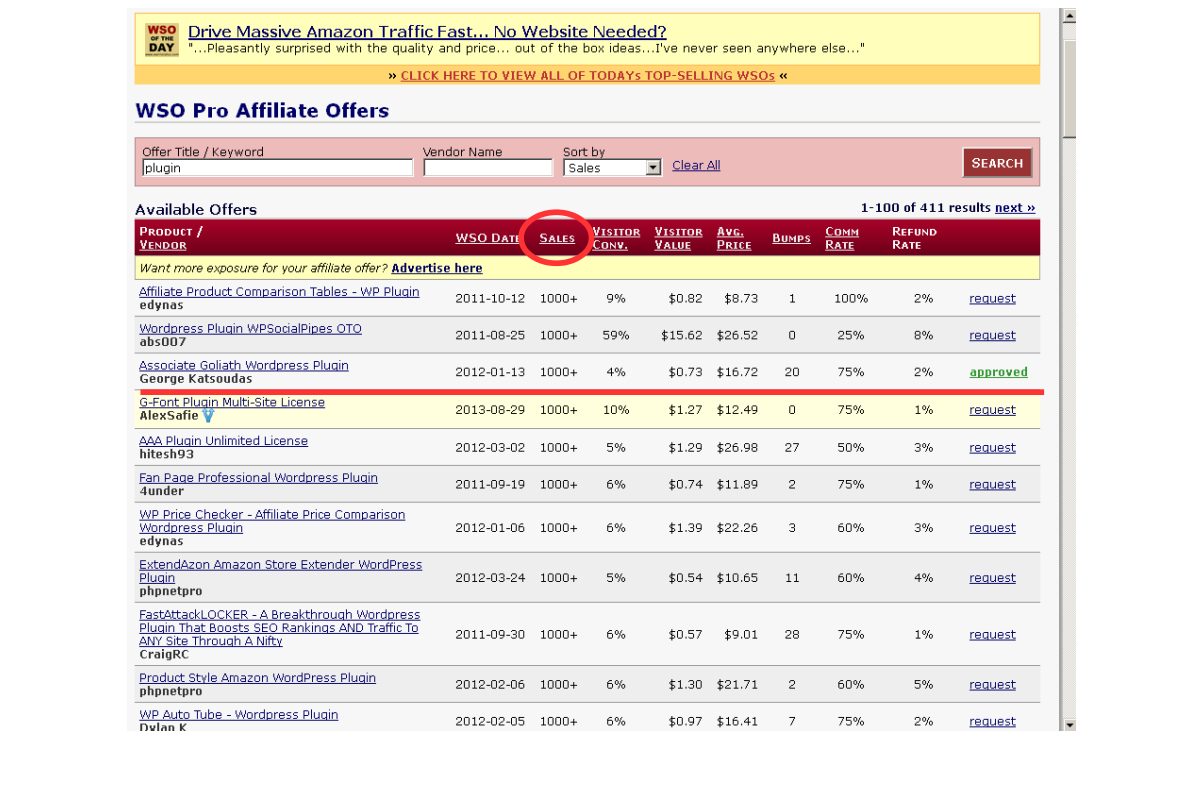Screen dimensions: 1200x800
Task: Sort by the Visitor Conv. column header
Action: tap(616, 238)
